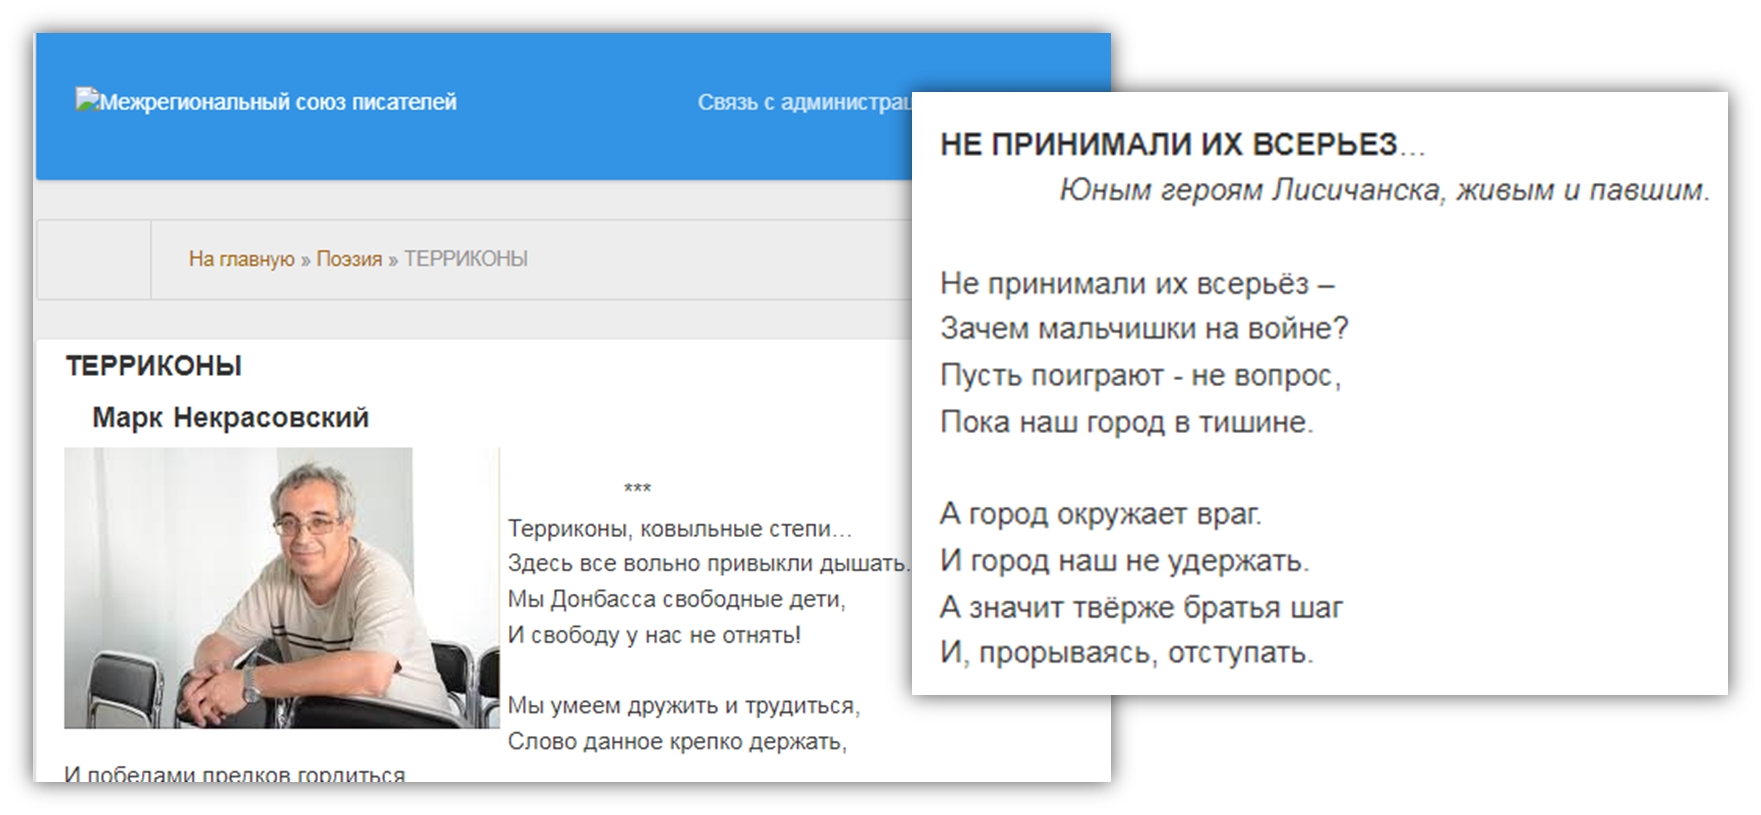The width and height of the screenshot is (1761, 815).
Task: Click the broken logo image icon
Action: point(86,99)
